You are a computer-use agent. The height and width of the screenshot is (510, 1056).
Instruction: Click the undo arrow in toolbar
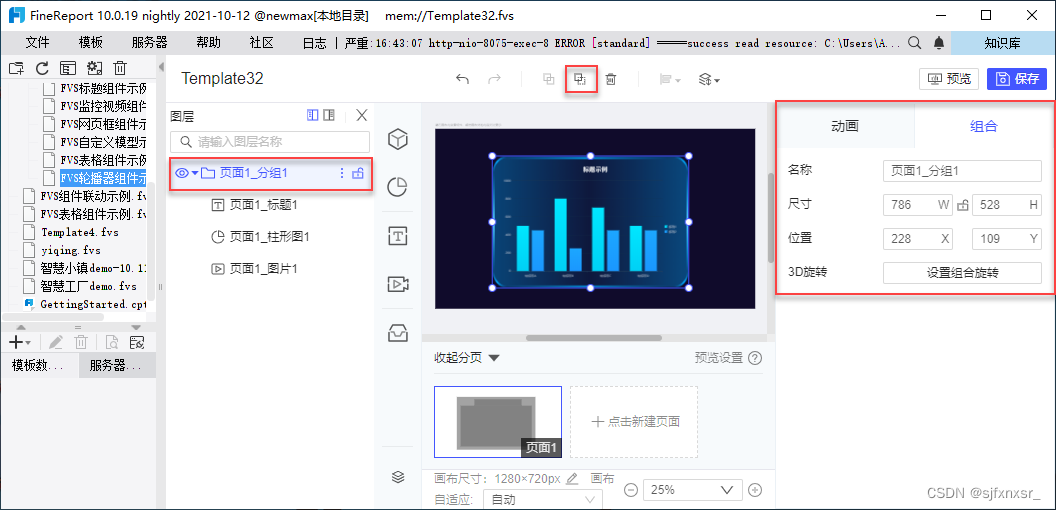click(462, 79)
